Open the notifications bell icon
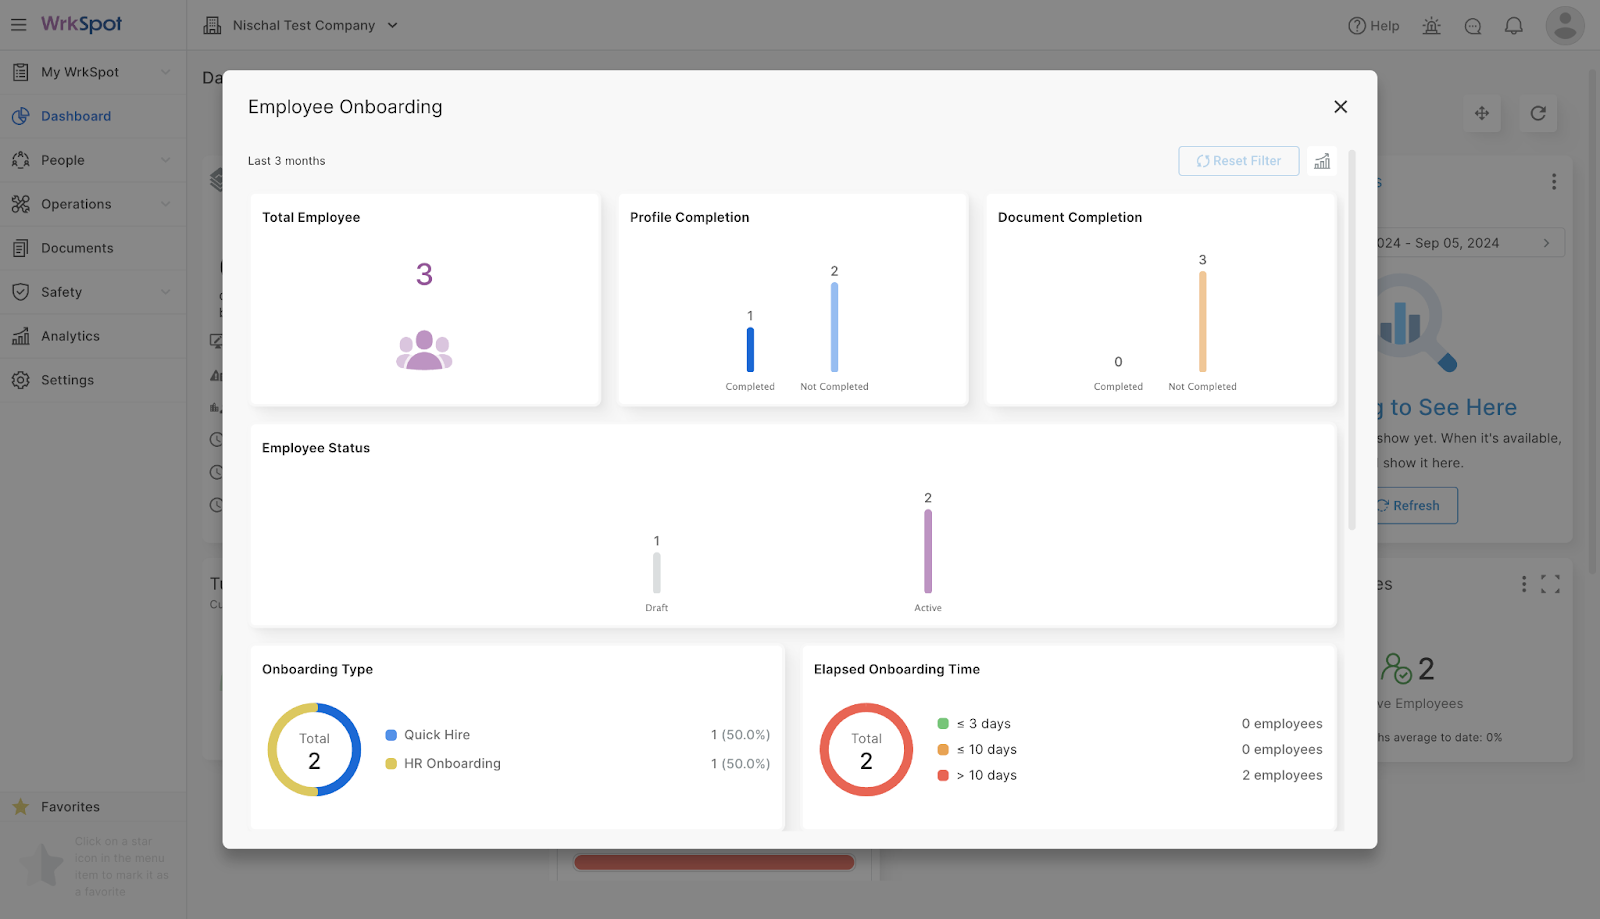The height and width of the screenshot is (919, 1600). click(1513, 25)
